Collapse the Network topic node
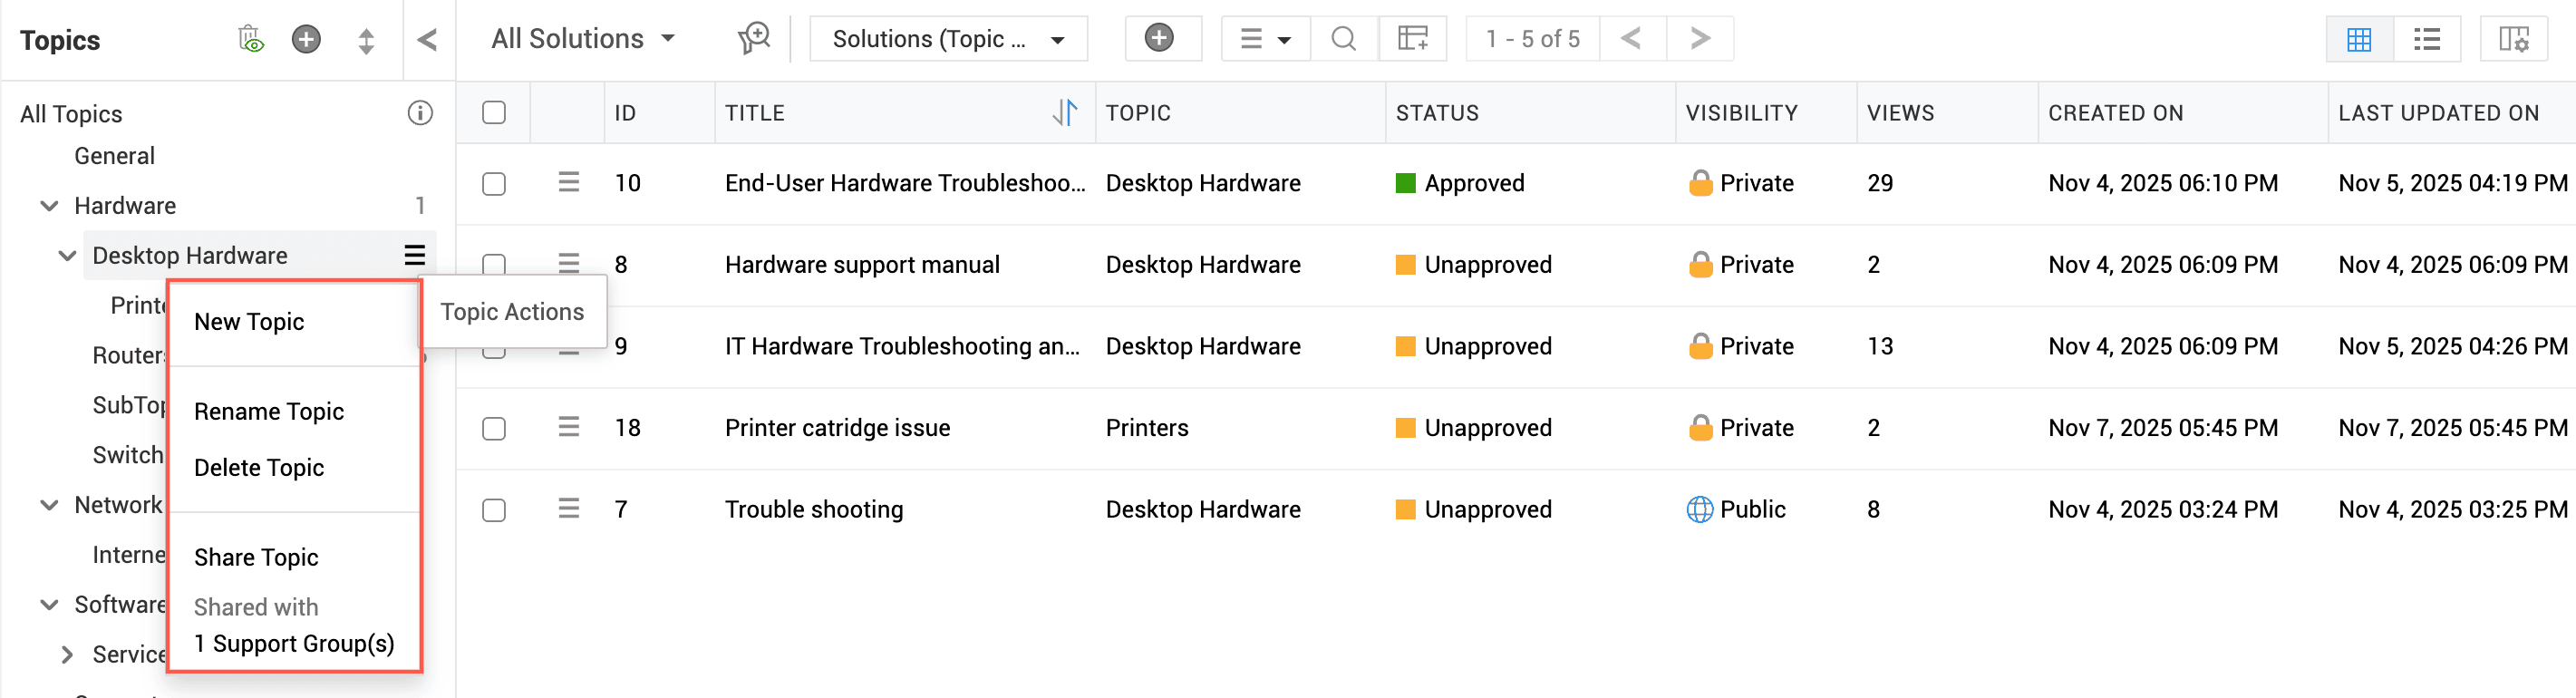 (x=49, y=505)
